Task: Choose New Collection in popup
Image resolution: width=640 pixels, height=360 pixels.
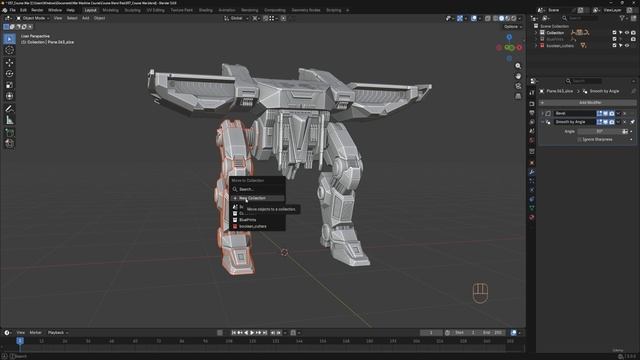Action: pyautogui.click(x=257, y=198)
